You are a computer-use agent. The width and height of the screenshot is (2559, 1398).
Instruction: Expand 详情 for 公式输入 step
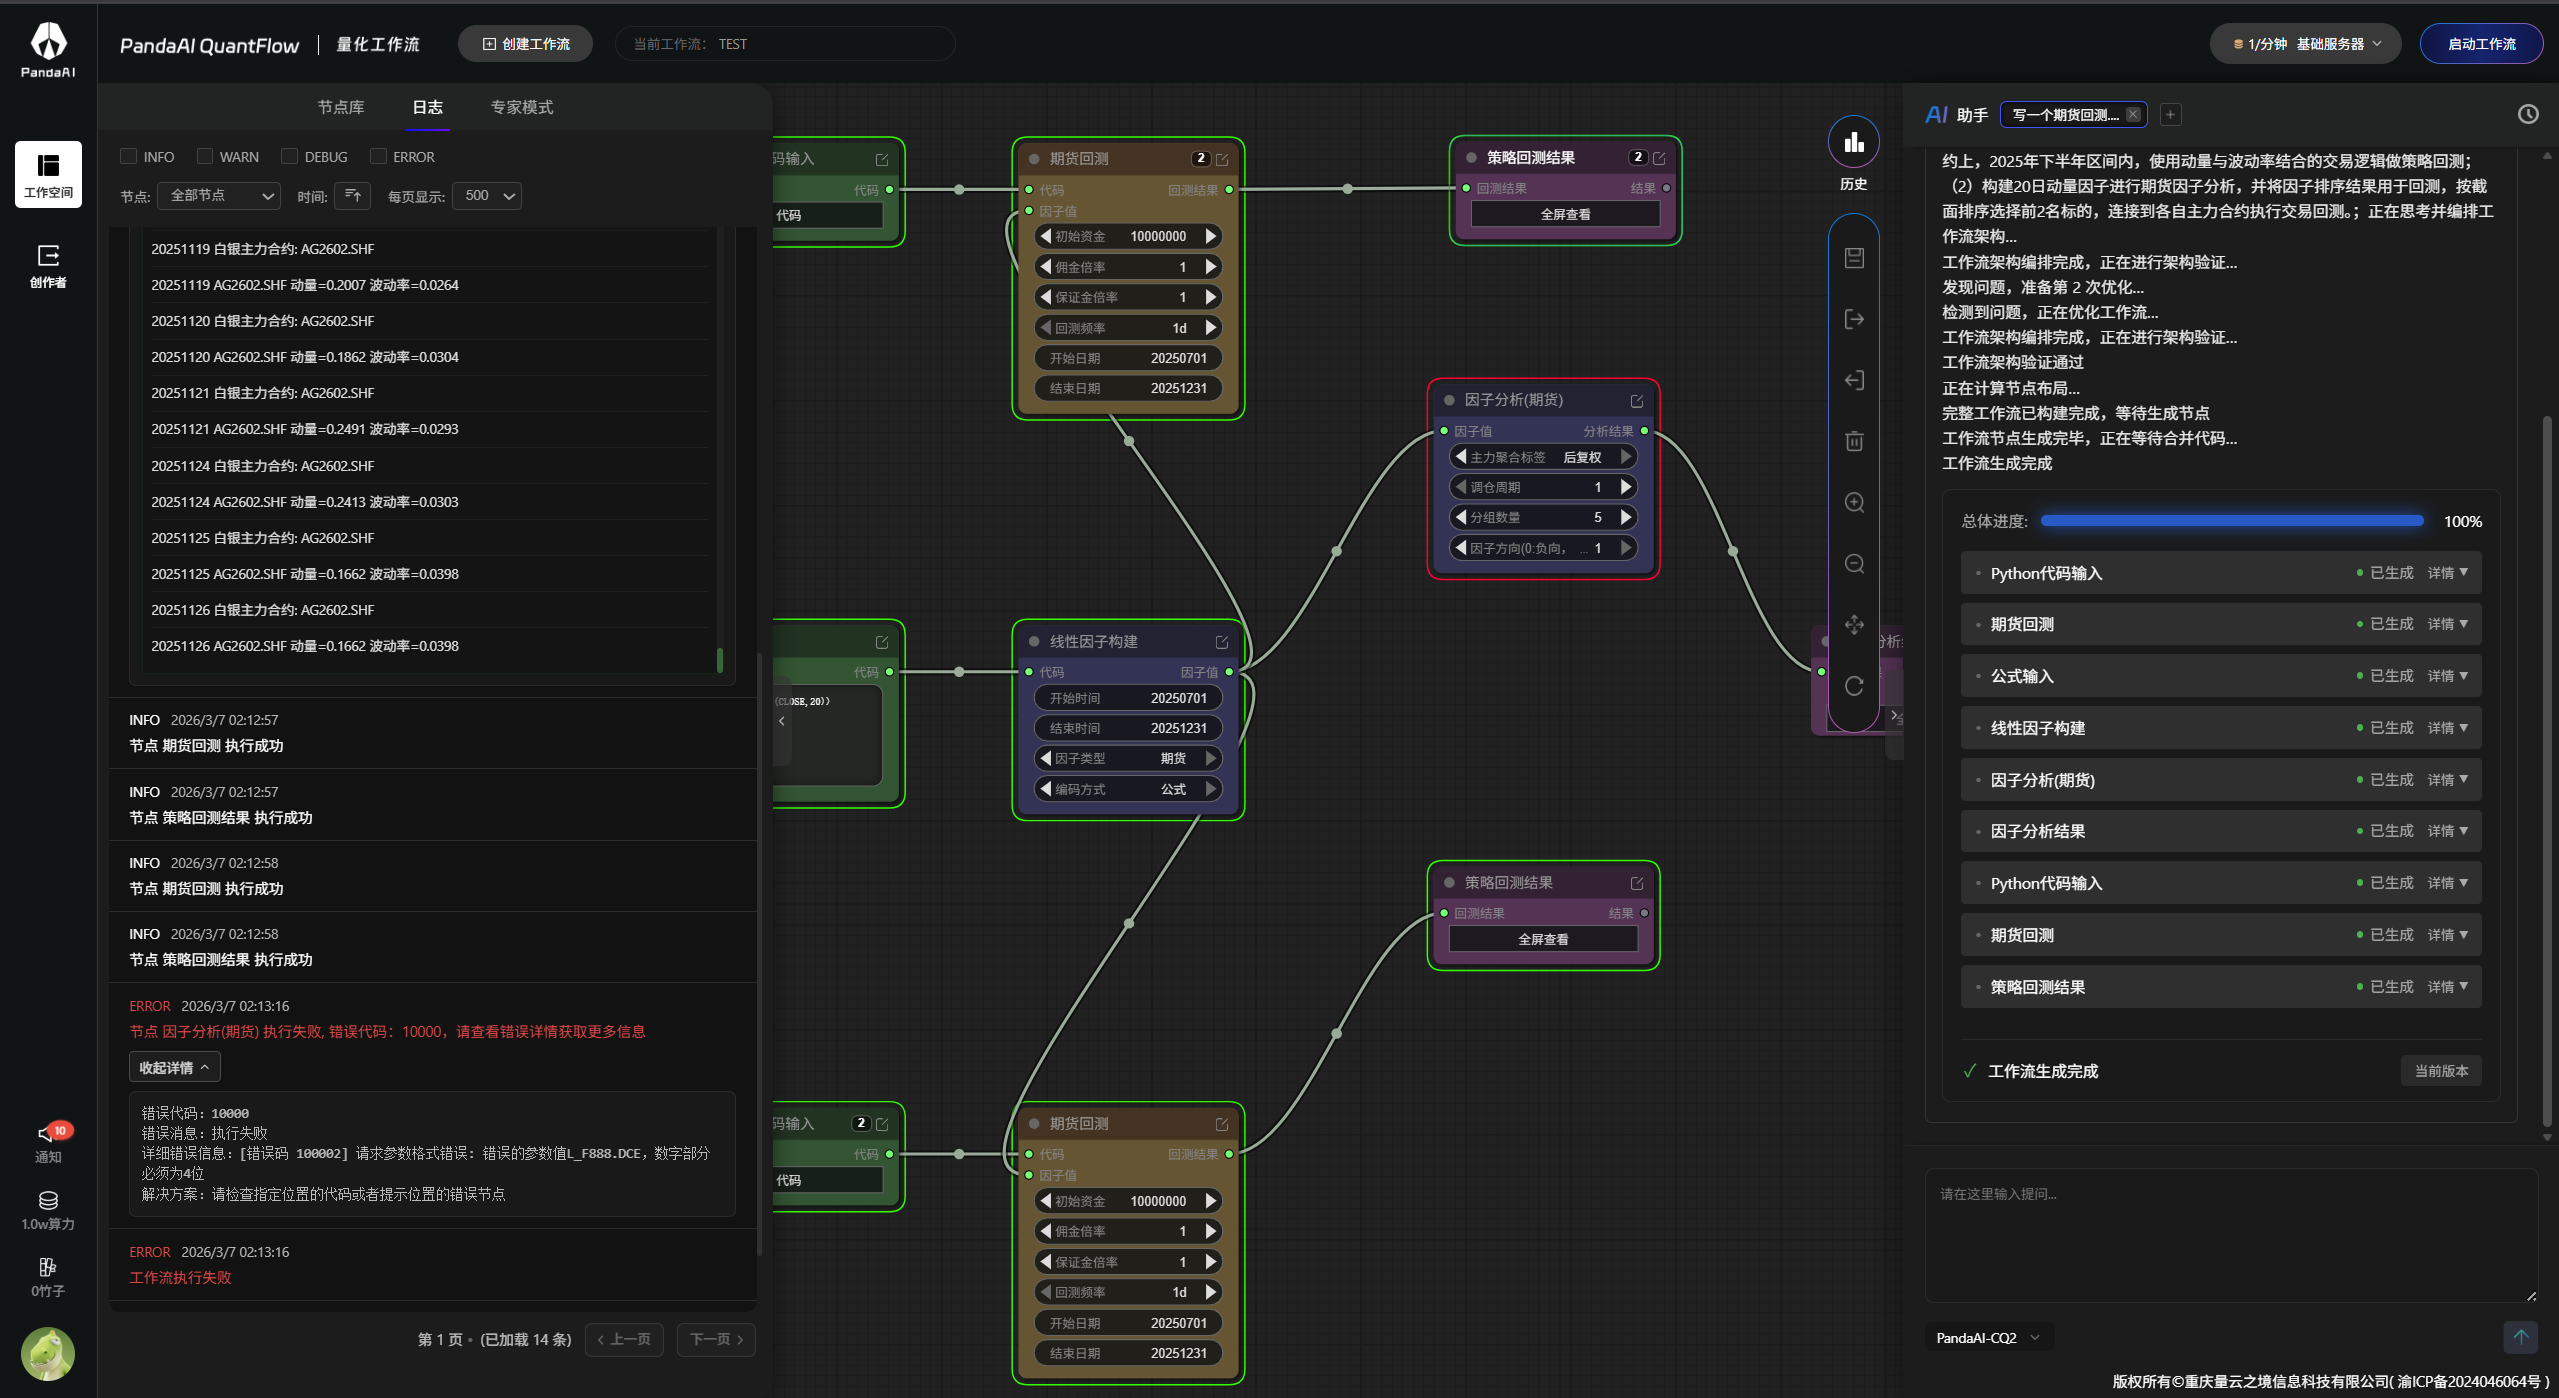[x=2447, y=676]
